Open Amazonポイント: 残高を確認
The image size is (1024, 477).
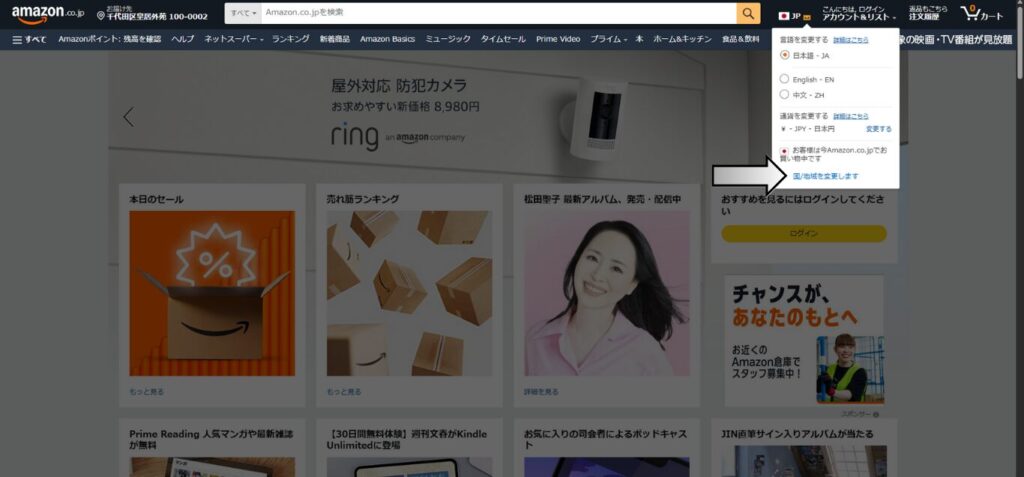(x=109, y=39)
